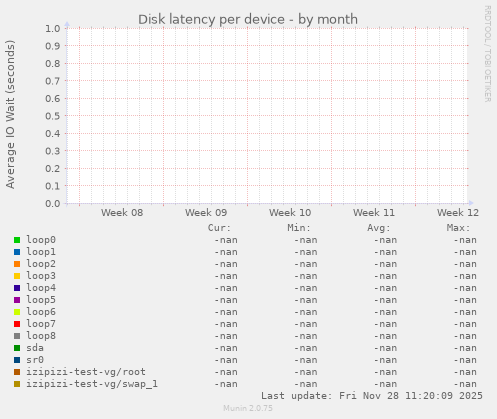The image size is (497, 419).
Task: Click the loop5 magenta color swatch
Action: [x=17, y=300]
